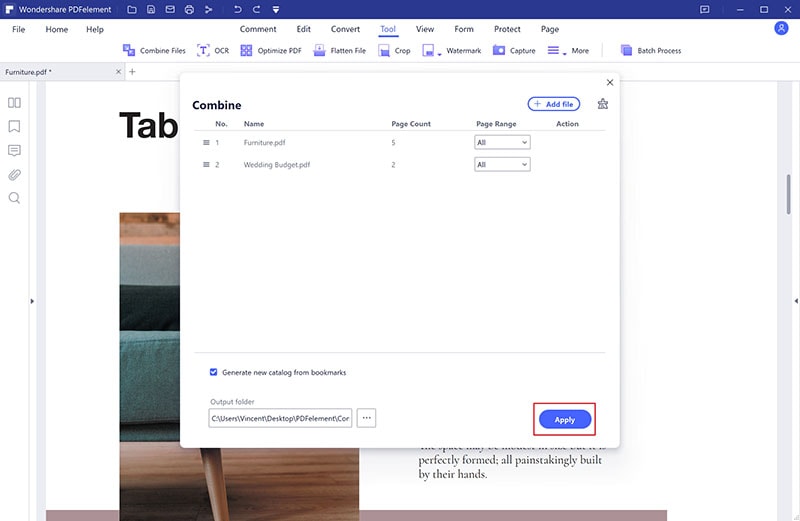Print document with printer icon

pos(189,9)
